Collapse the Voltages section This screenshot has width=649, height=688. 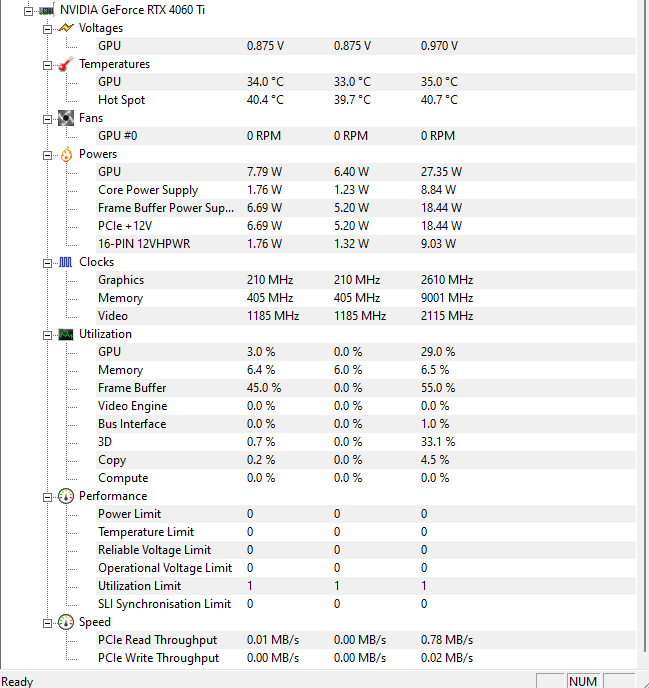click(47, 28)
